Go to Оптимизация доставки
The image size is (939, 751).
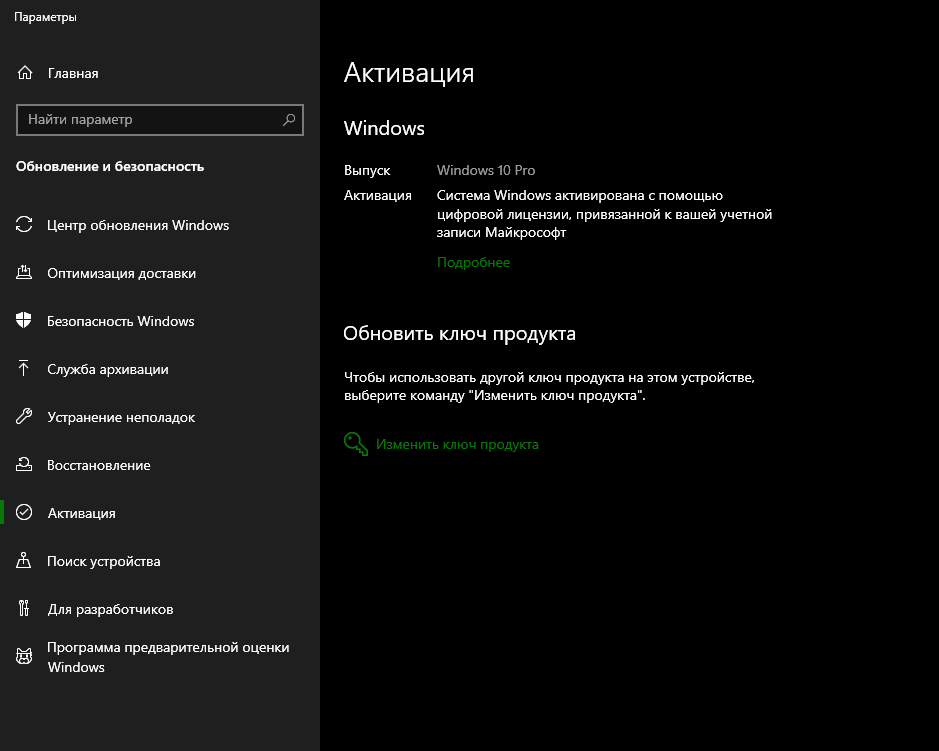point(122,273)
